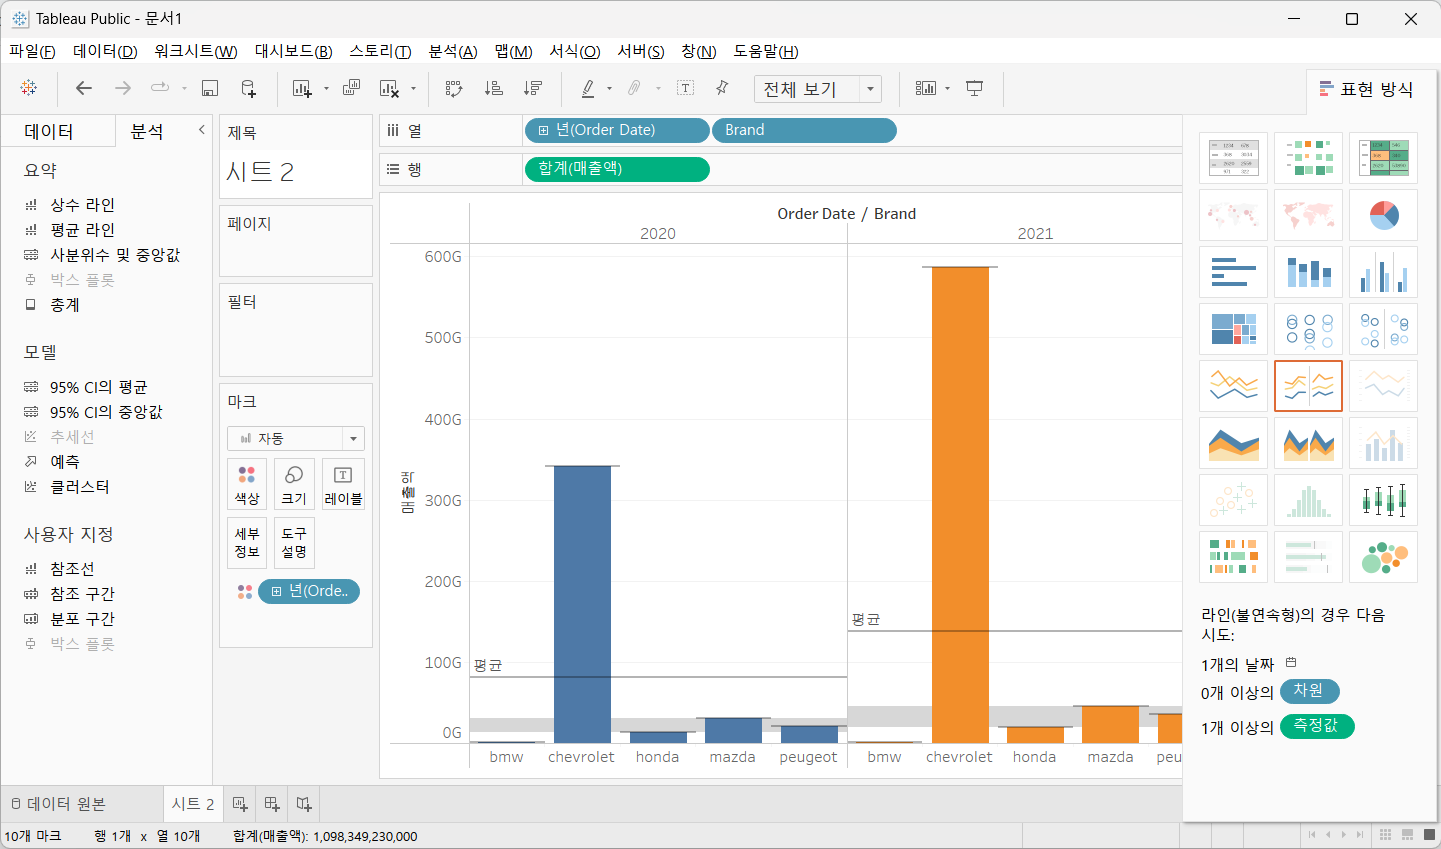
Task: Open the 분석(A) menu
Action: (x=453, y=51)
